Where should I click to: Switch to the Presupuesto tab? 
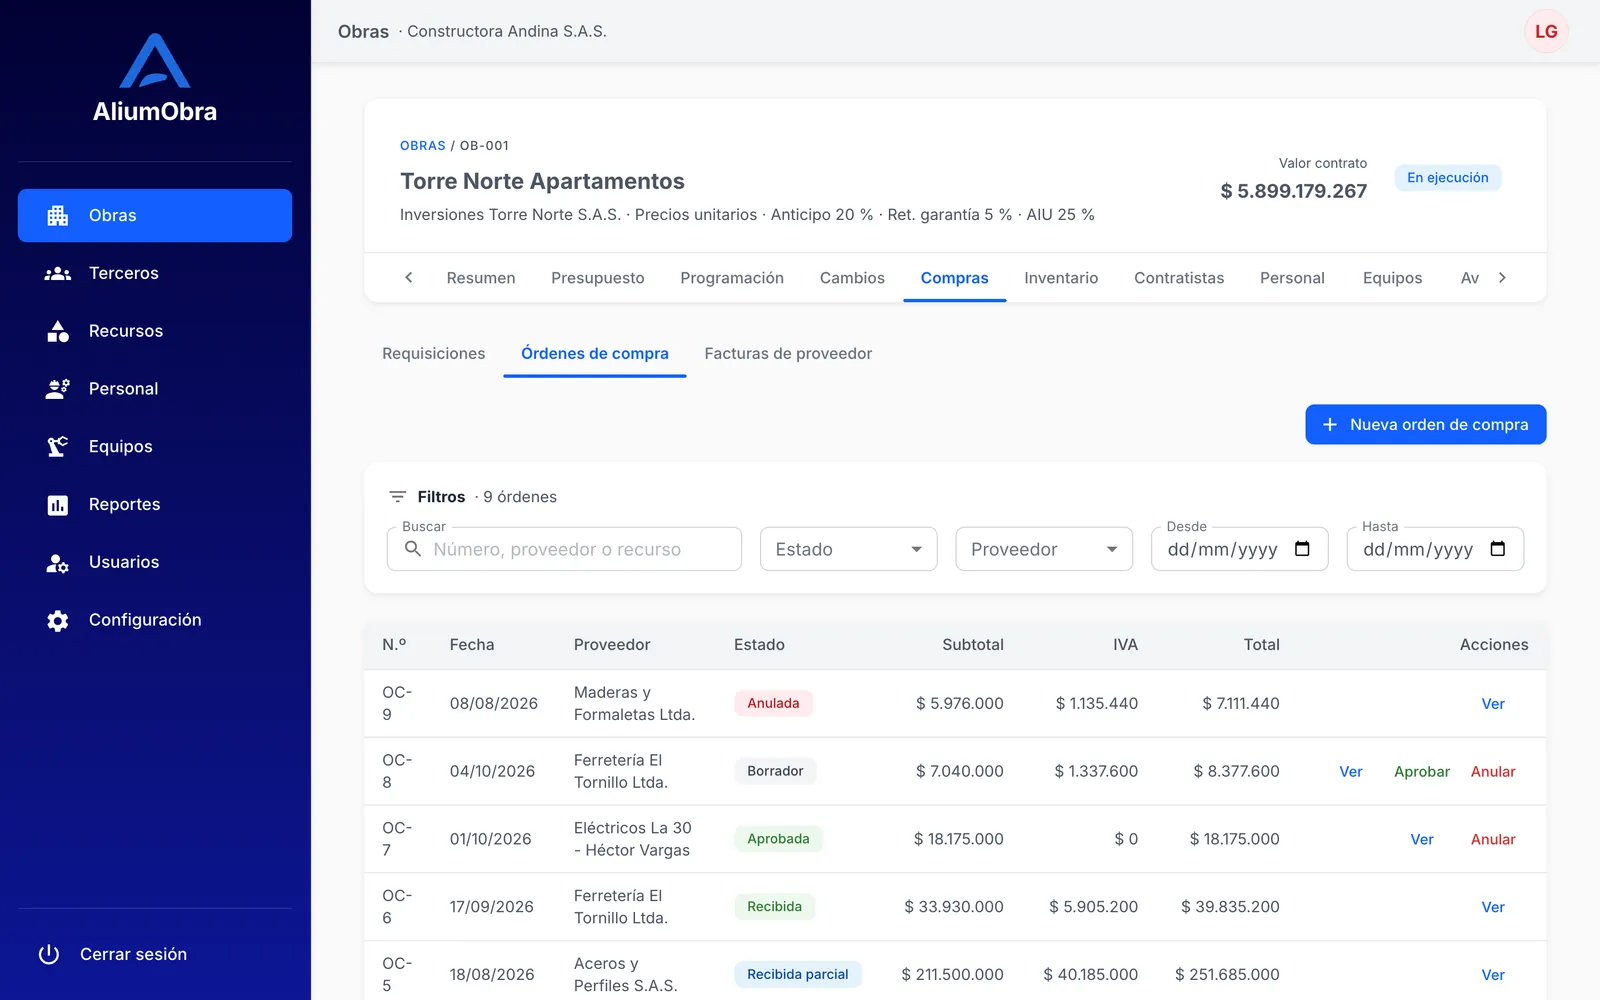point(598,278)
